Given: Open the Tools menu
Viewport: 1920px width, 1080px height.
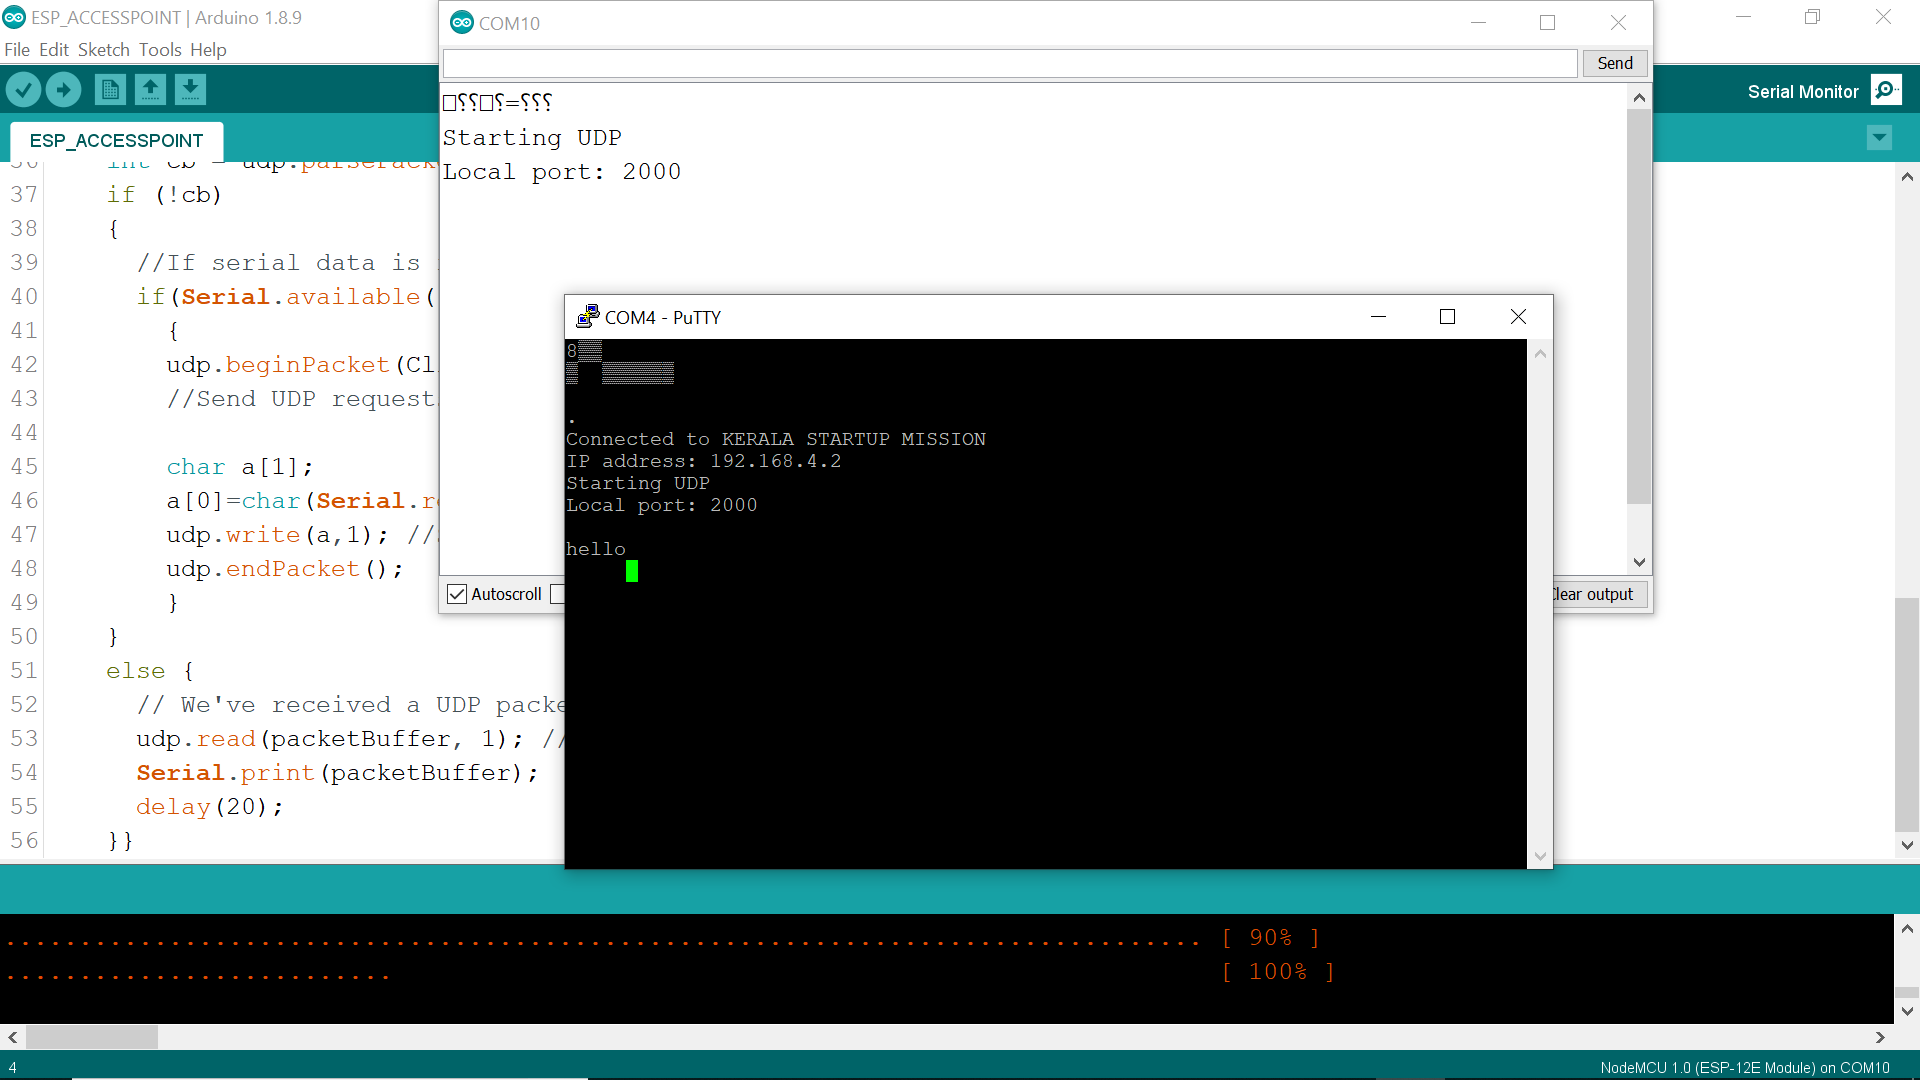Looking at the screenshot, I should pos(160,50).
